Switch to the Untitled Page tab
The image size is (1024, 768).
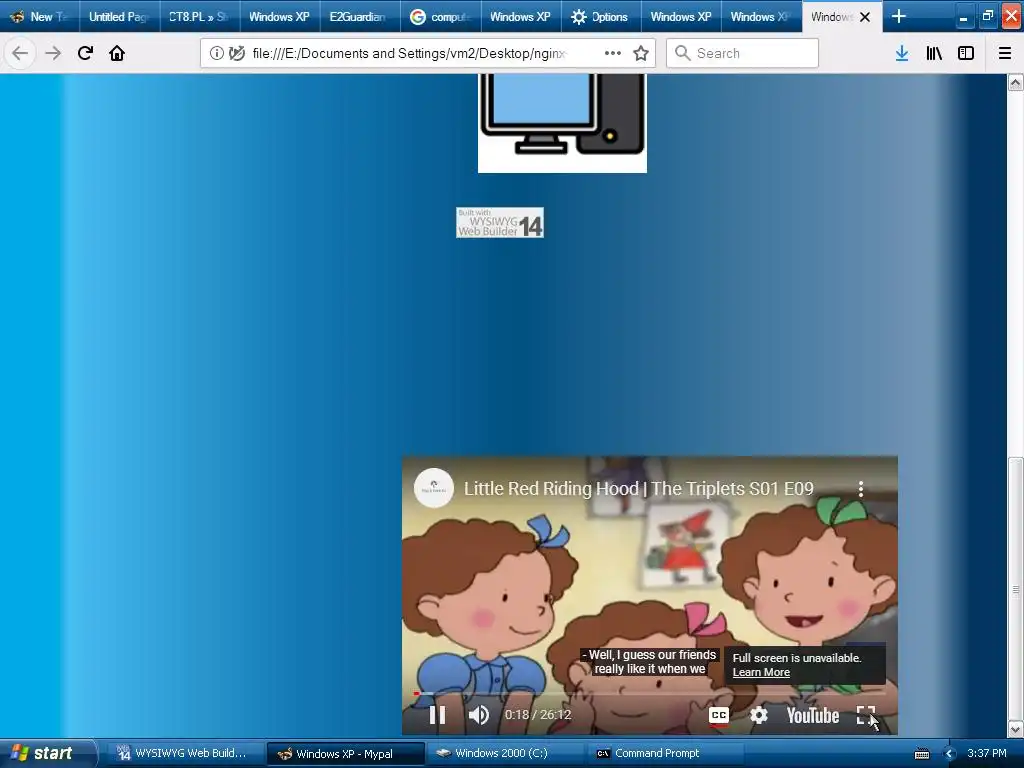[120, 16]
